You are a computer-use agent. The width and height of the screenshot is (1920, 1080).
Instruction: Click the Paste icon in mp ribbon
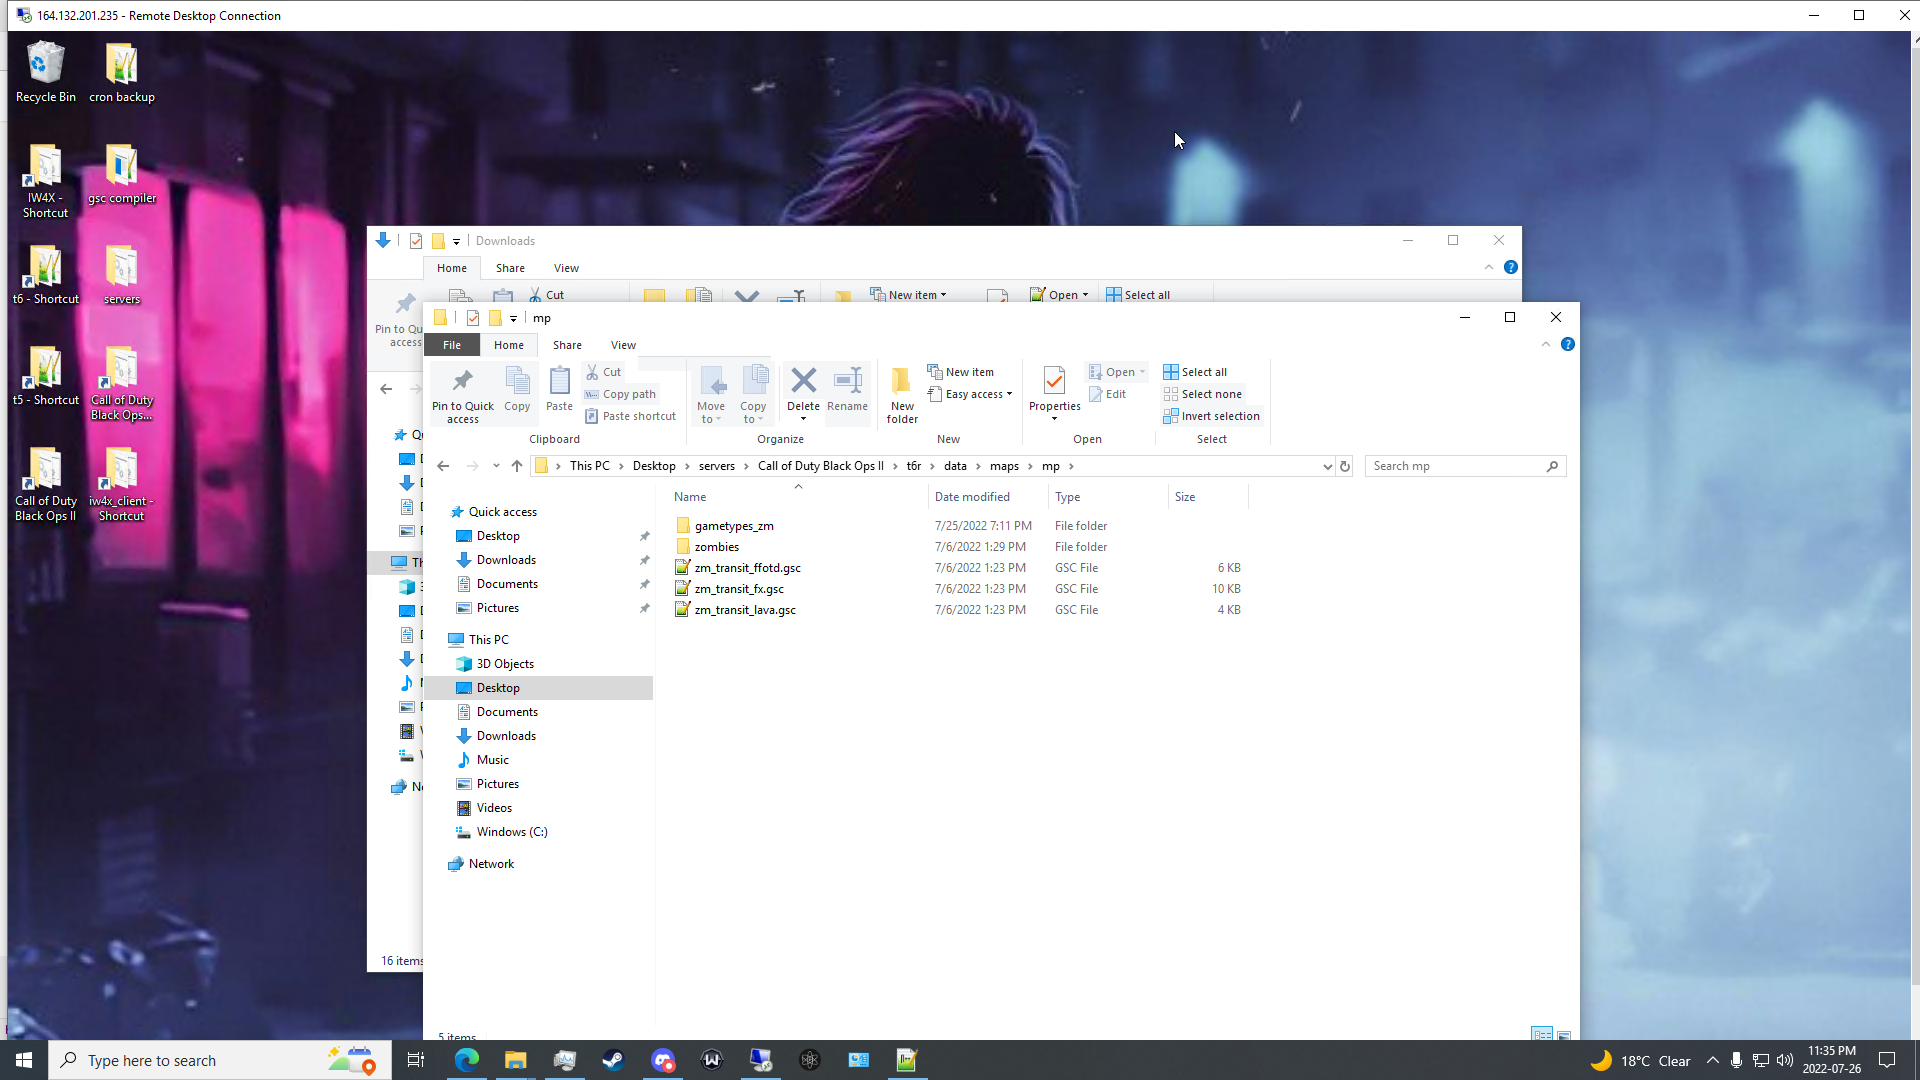coord(559,390)
